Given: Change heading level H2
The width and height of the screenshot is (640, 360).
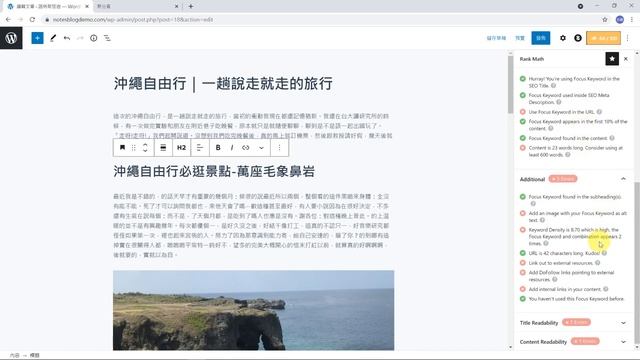Looking at the screenshot, I should tap(181, 147).
